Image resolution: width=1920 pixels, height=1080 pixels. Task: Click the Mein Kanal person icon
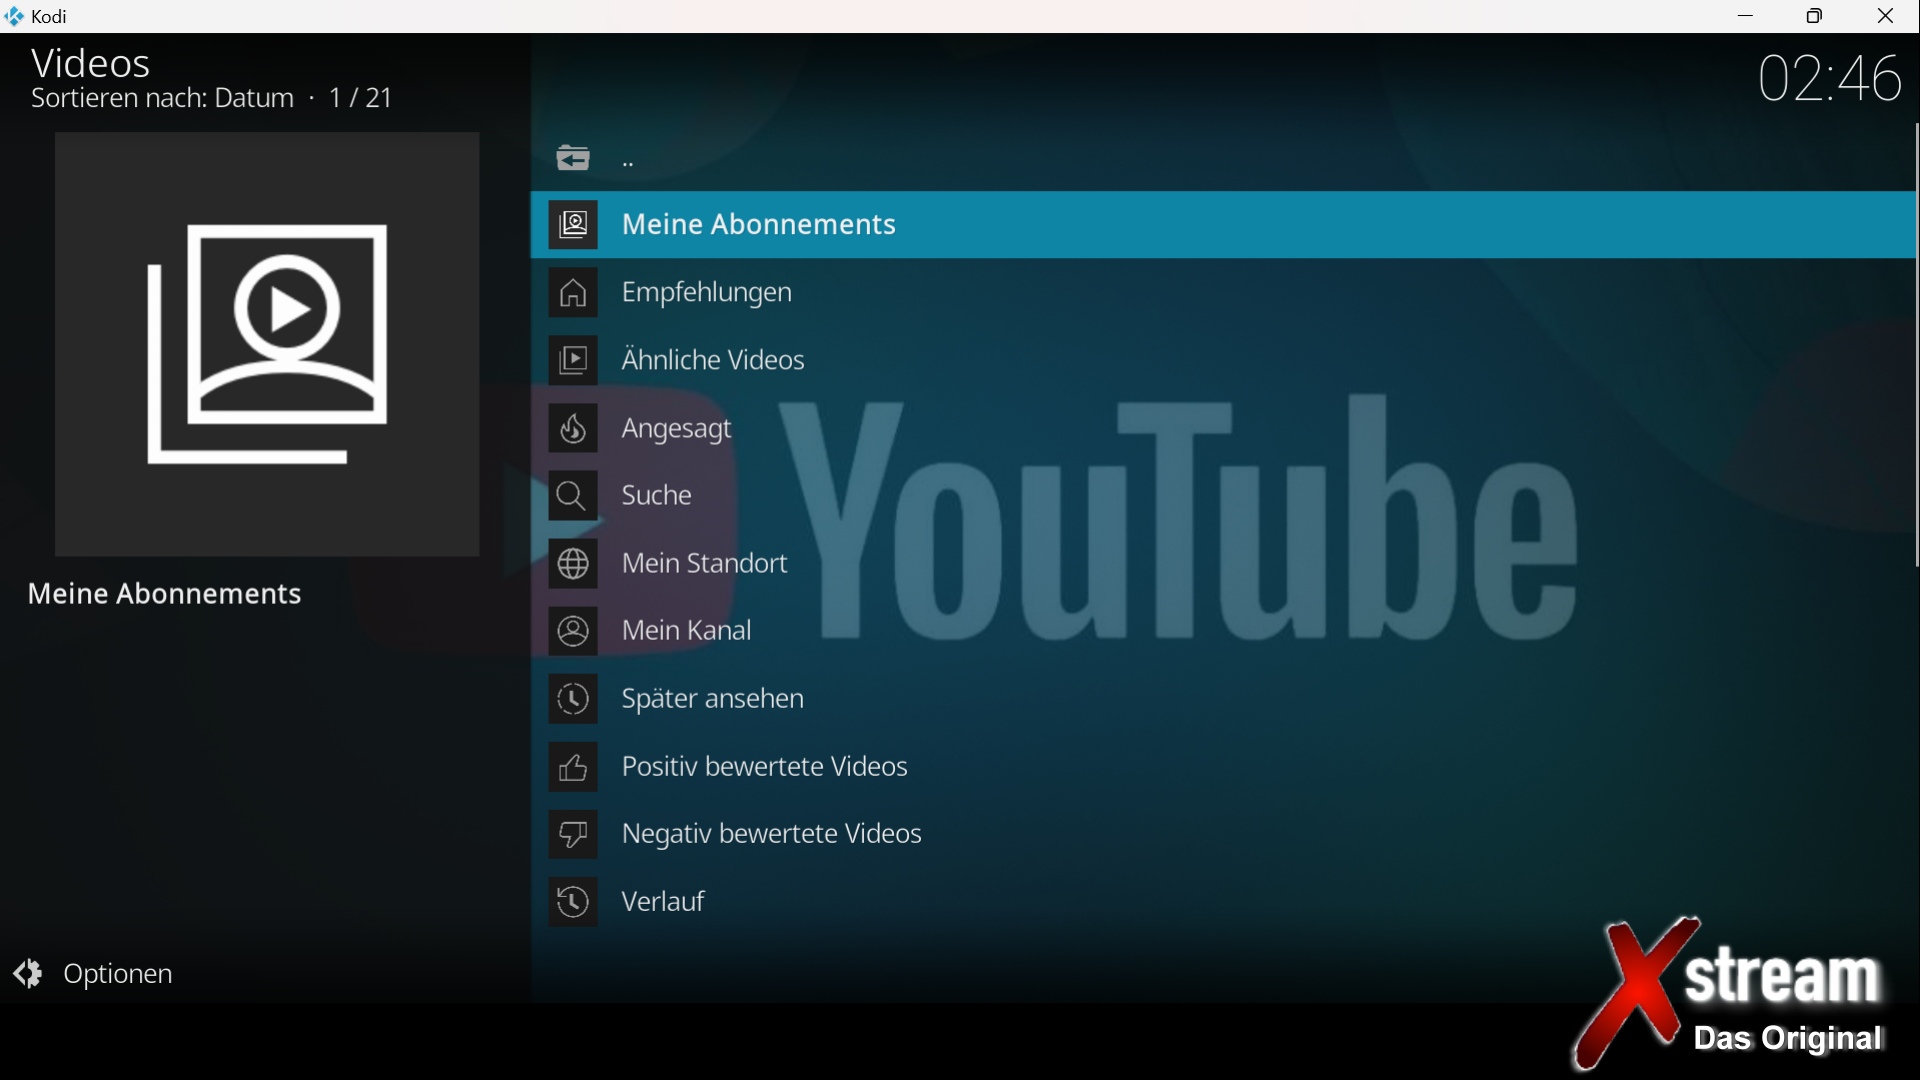pyautogui.click(x=573, y=632)
